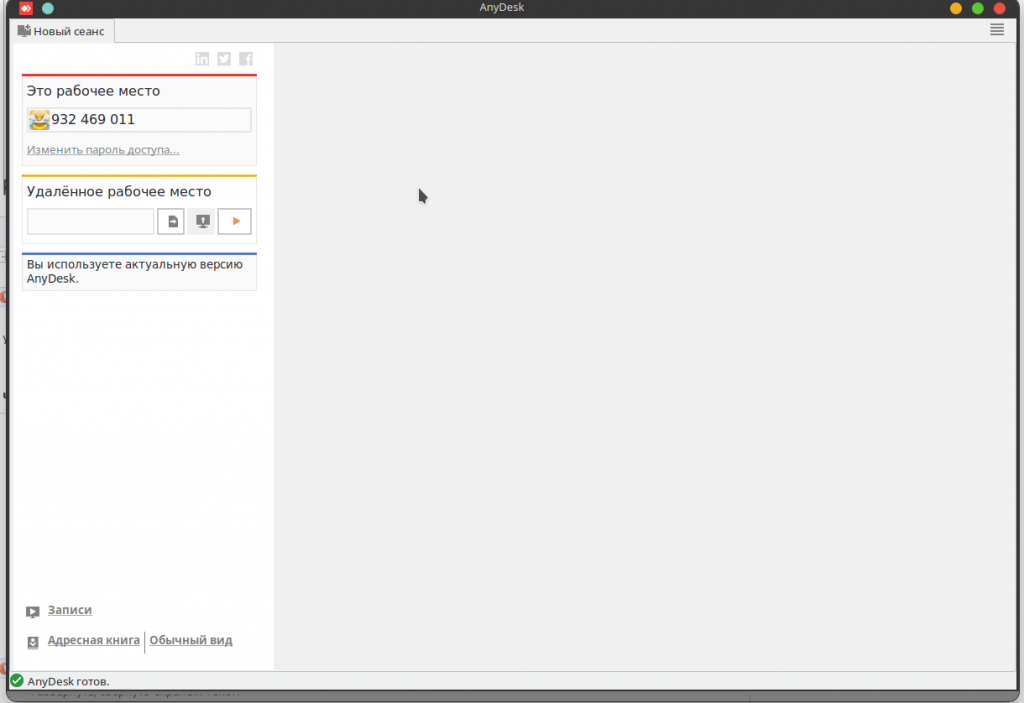1024x703 pixels.
Task: Share on LinkedIn icon
Action: [x=202, y=59]
